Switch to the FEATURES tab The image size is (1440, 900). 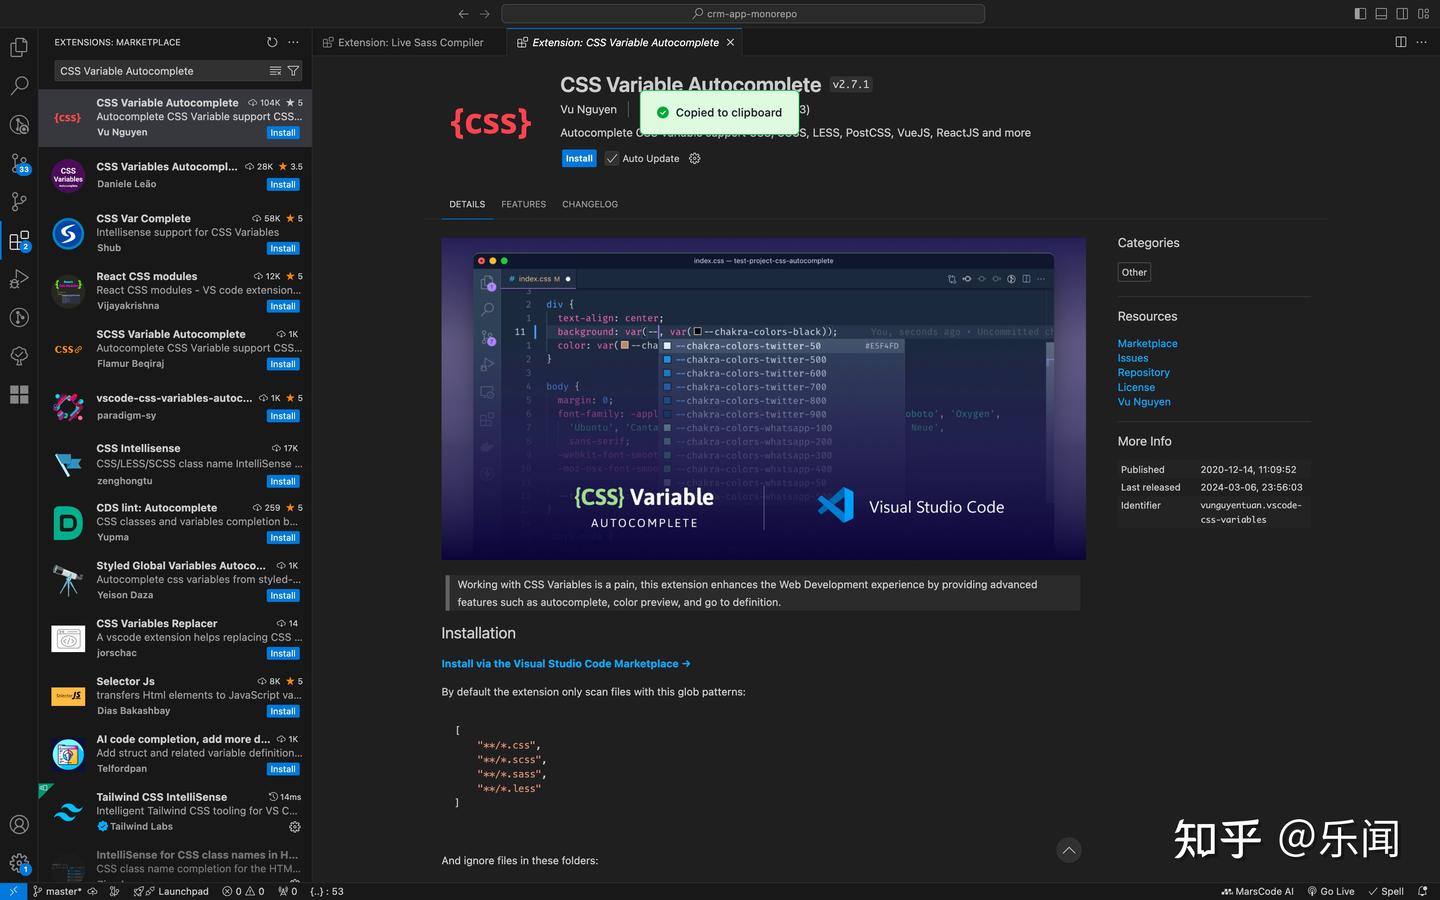point(523,204)
